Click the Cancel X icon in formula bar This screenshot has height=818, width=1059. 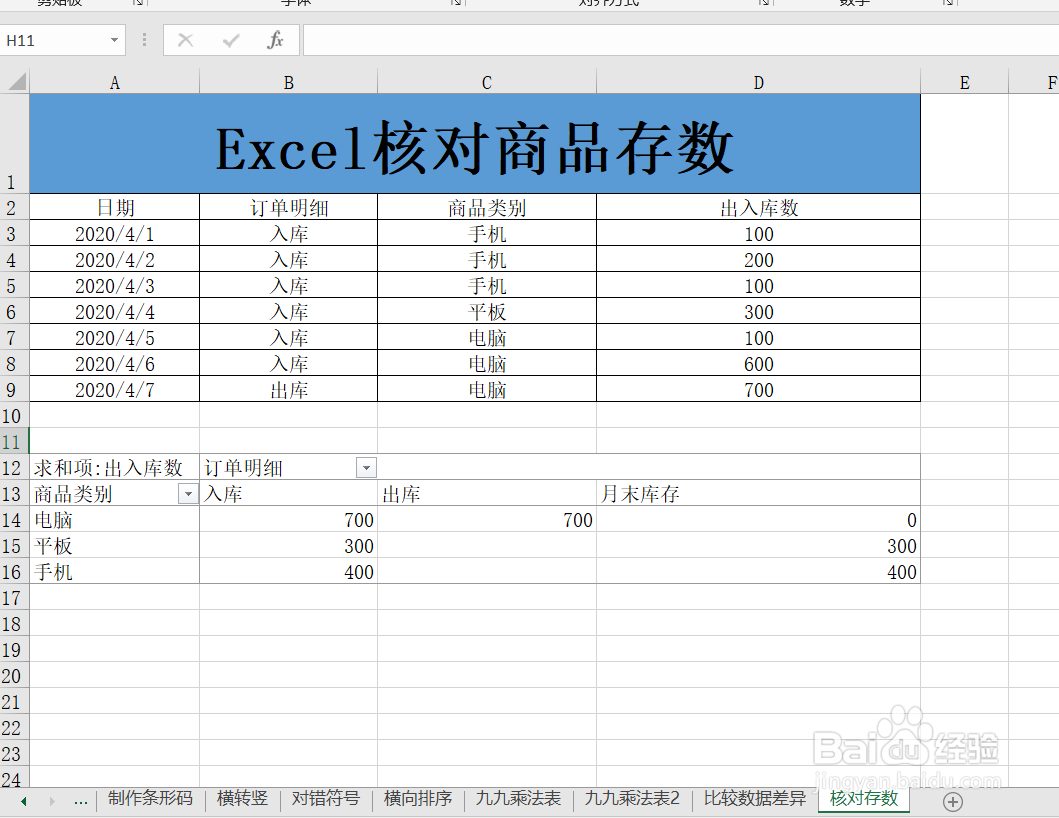[186, 41]
